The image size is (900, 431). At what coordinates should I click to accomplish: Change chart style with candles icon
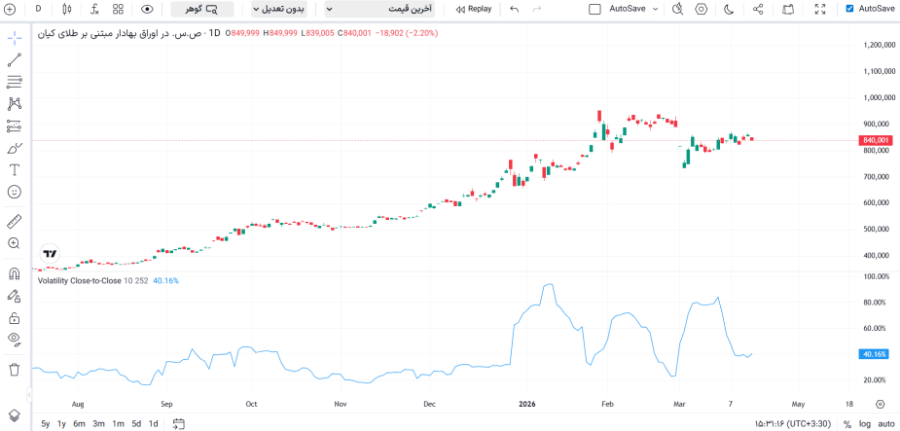pyautogui.click(x=67, y=9)
